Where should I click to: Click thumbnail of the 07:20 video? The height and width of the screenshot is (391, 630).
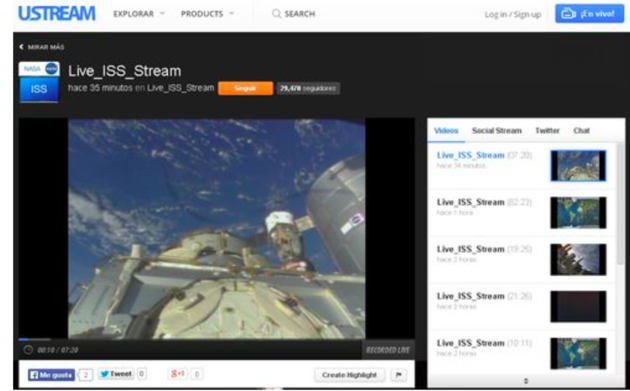point(578,166)
